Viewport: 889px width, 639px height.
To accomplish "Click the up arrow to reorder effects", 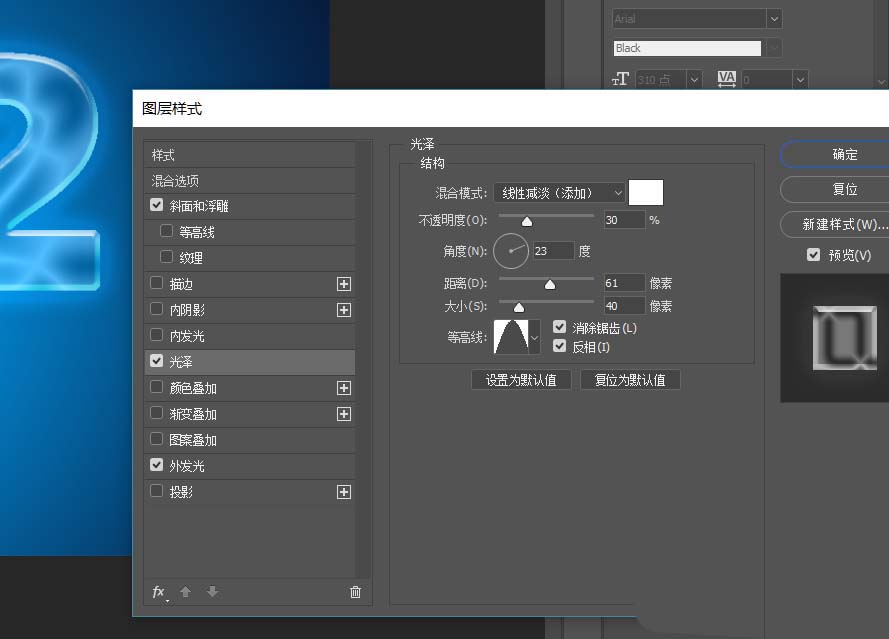I will tap(186, 592).
